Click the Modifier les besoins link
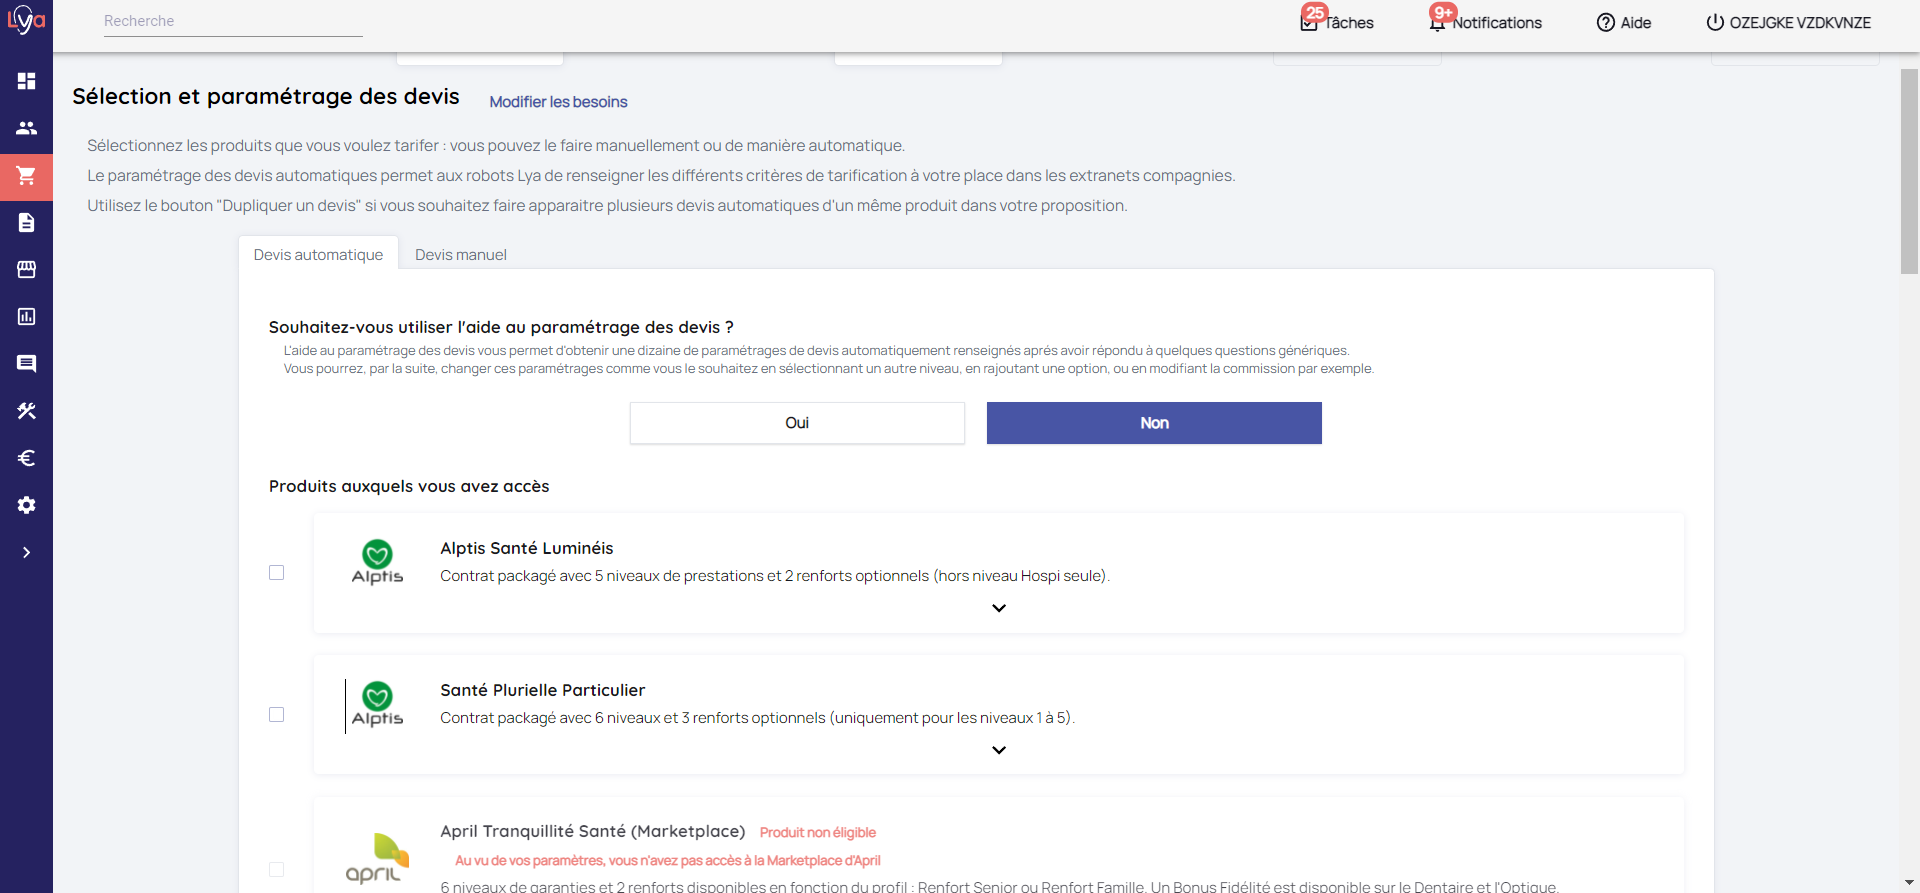 [558, 102]
